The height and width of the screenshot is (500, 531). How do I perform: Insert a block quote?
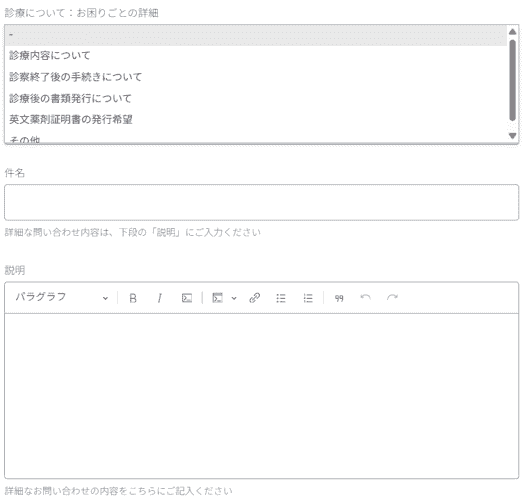pyautogui.click(x=339, y=298)
